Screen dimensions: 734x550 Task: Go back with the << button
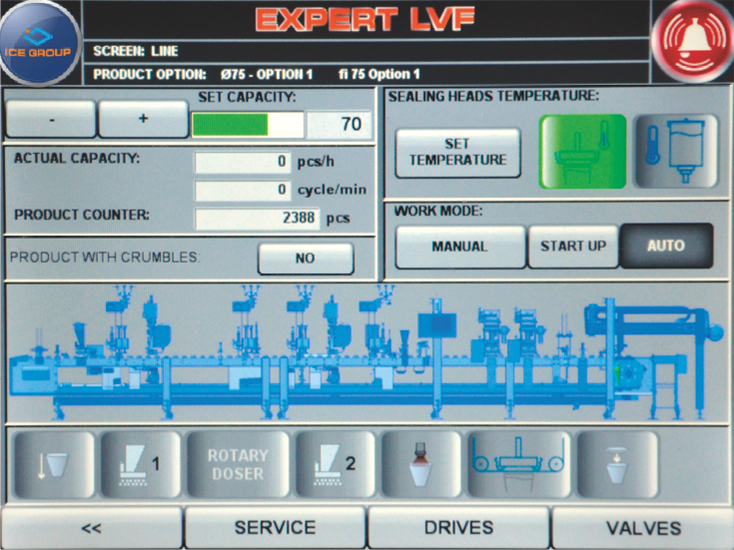[x=92, y=528]
